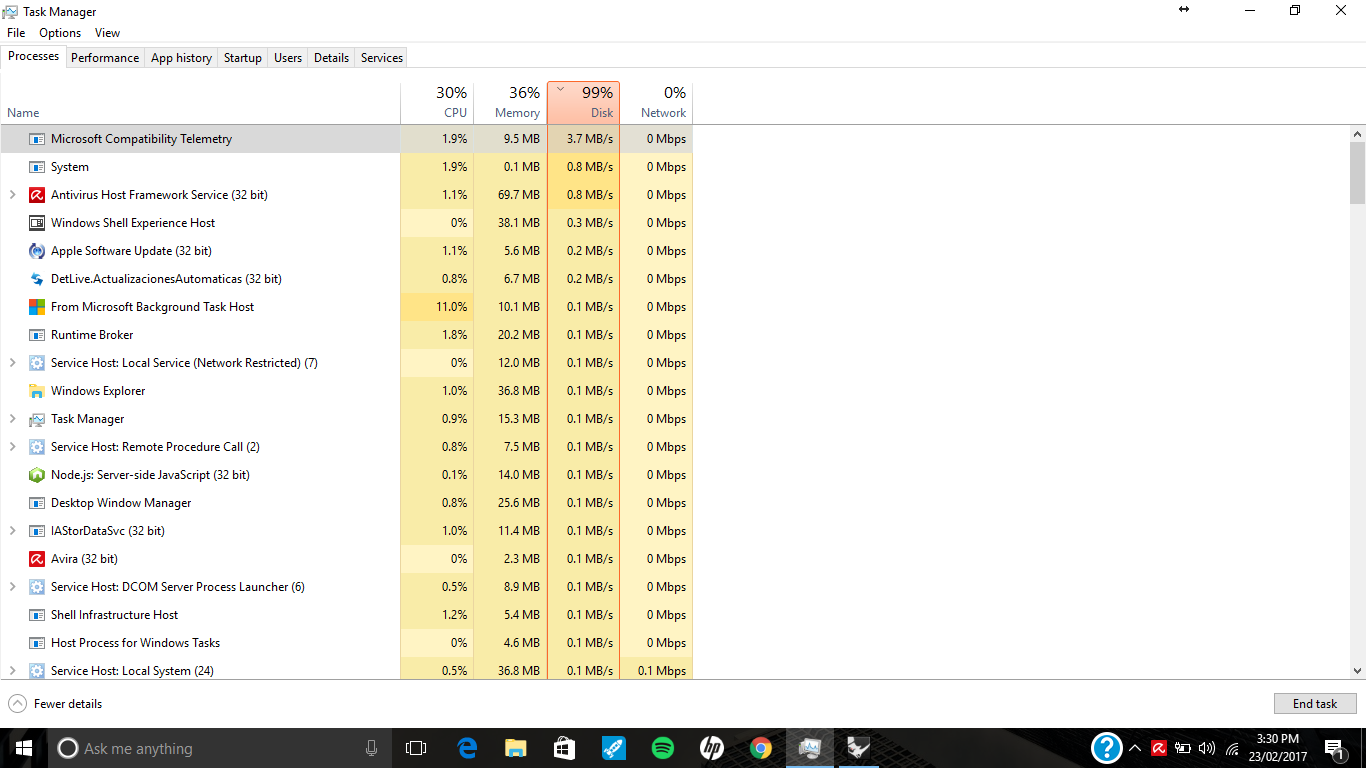Sort processes by the Memory column header
The width and height of the screenshot is (1366, 768).
click(x=510, y=103)
